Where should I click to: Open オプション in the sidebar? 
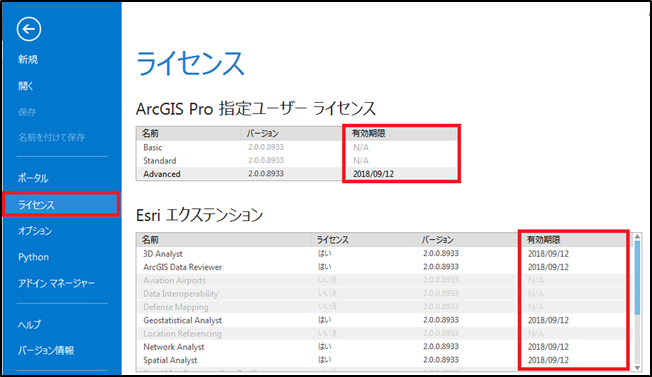click(35, 231)
